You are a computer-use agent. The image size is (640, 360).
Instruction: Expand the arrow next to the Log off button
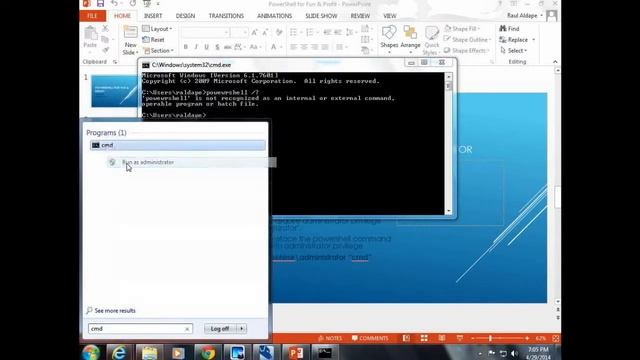click(x=242, y=329)
